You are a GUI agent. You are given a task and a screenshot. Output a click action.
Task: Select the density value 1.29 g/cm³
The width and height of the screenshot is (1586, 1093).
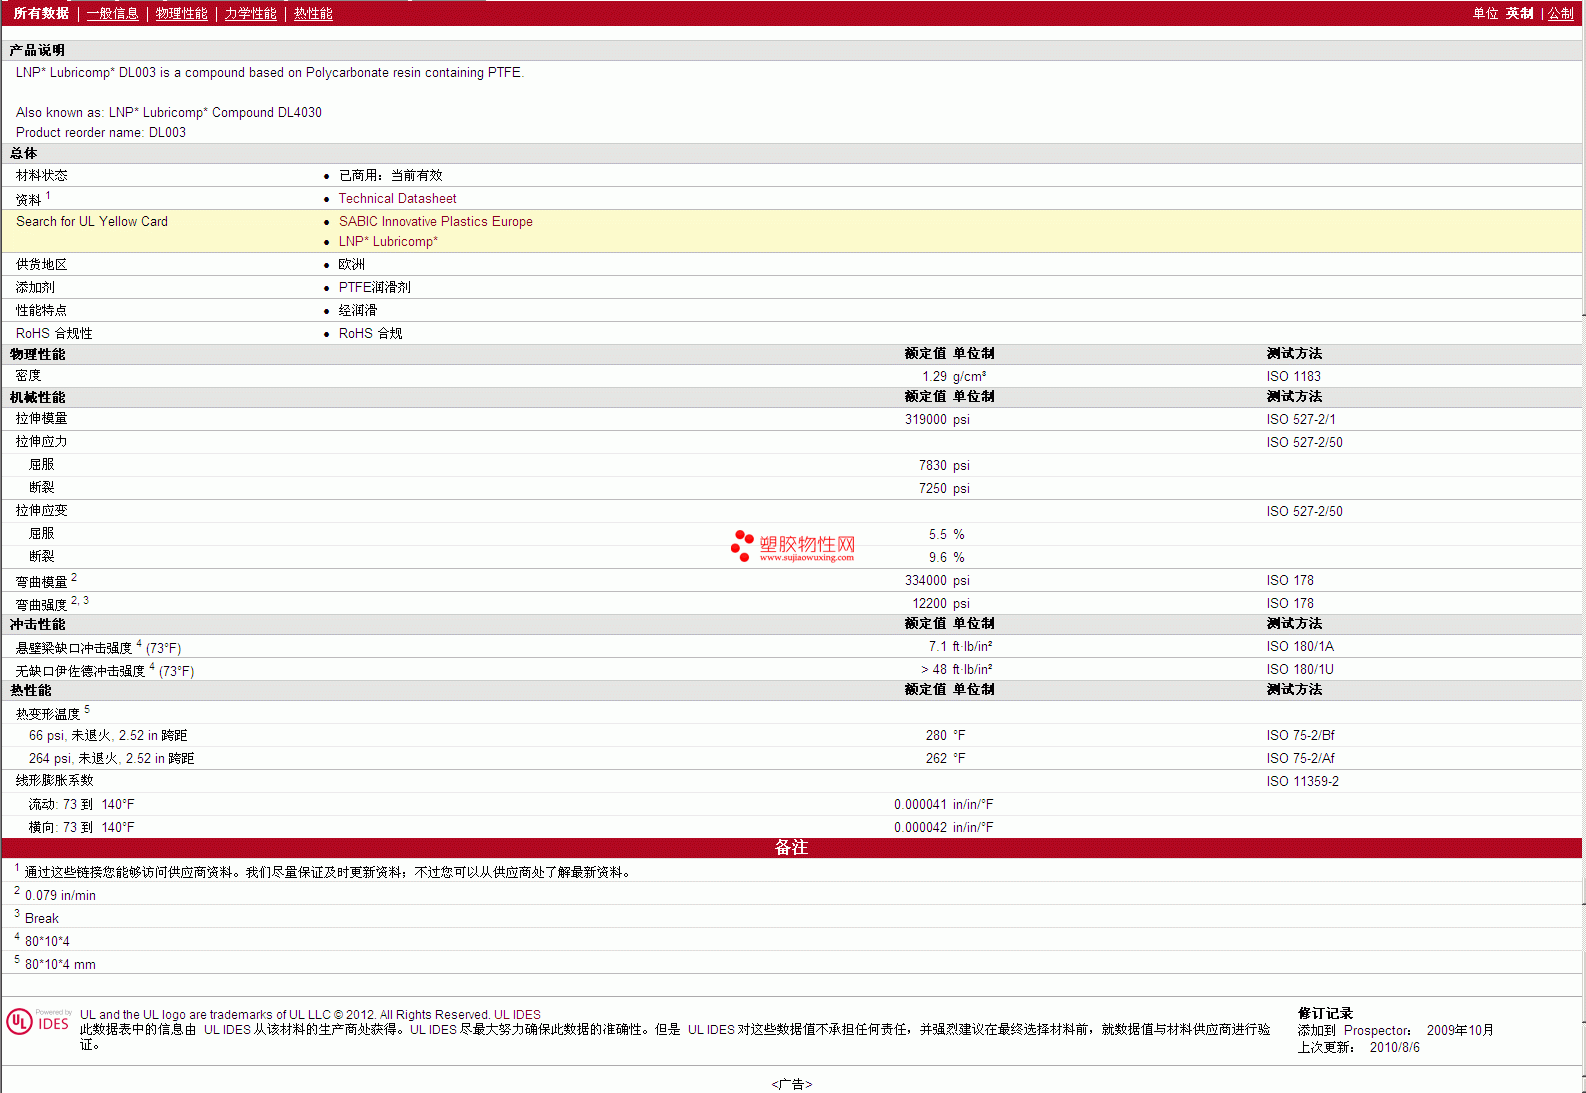point(954,376)
